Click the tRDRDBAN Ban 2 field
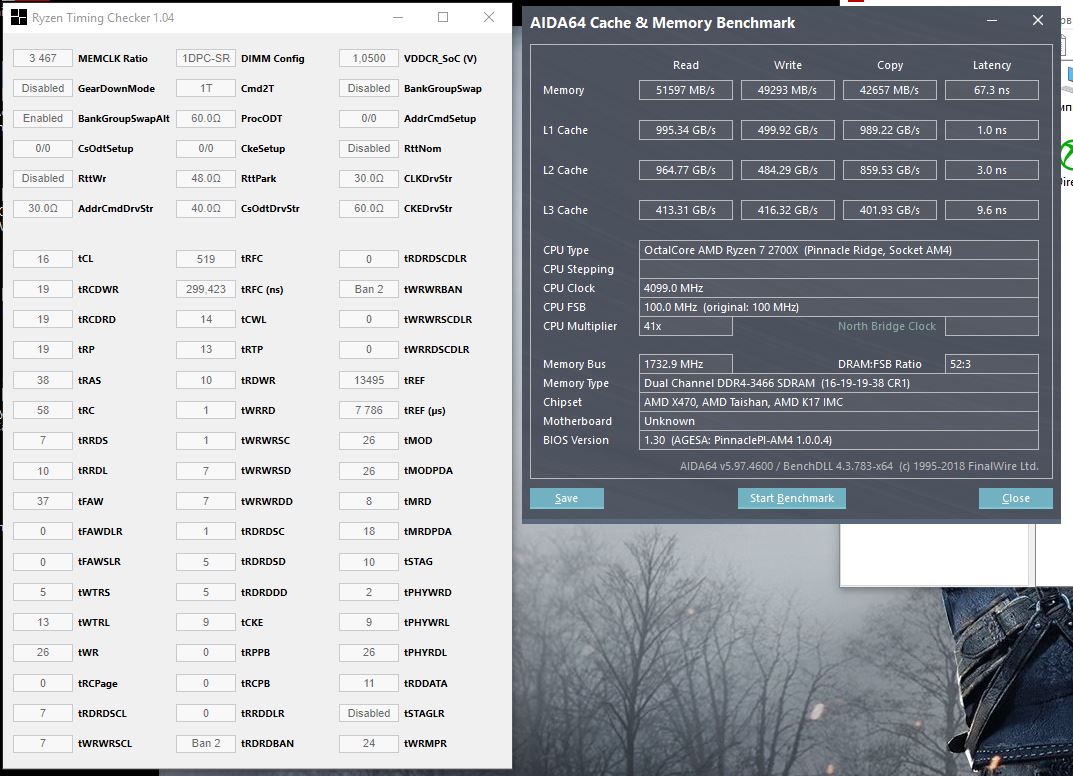 coord(206,743)
